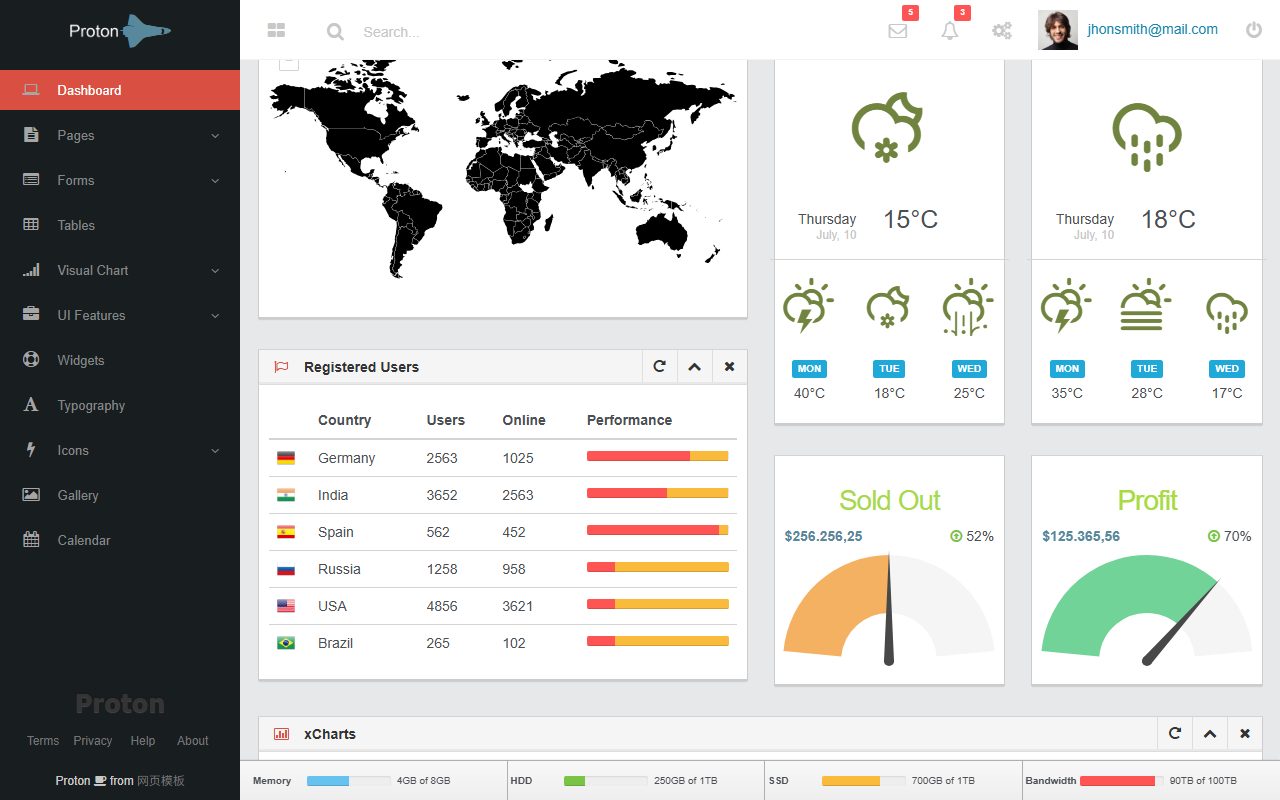Click the power logout icon

1254,30
